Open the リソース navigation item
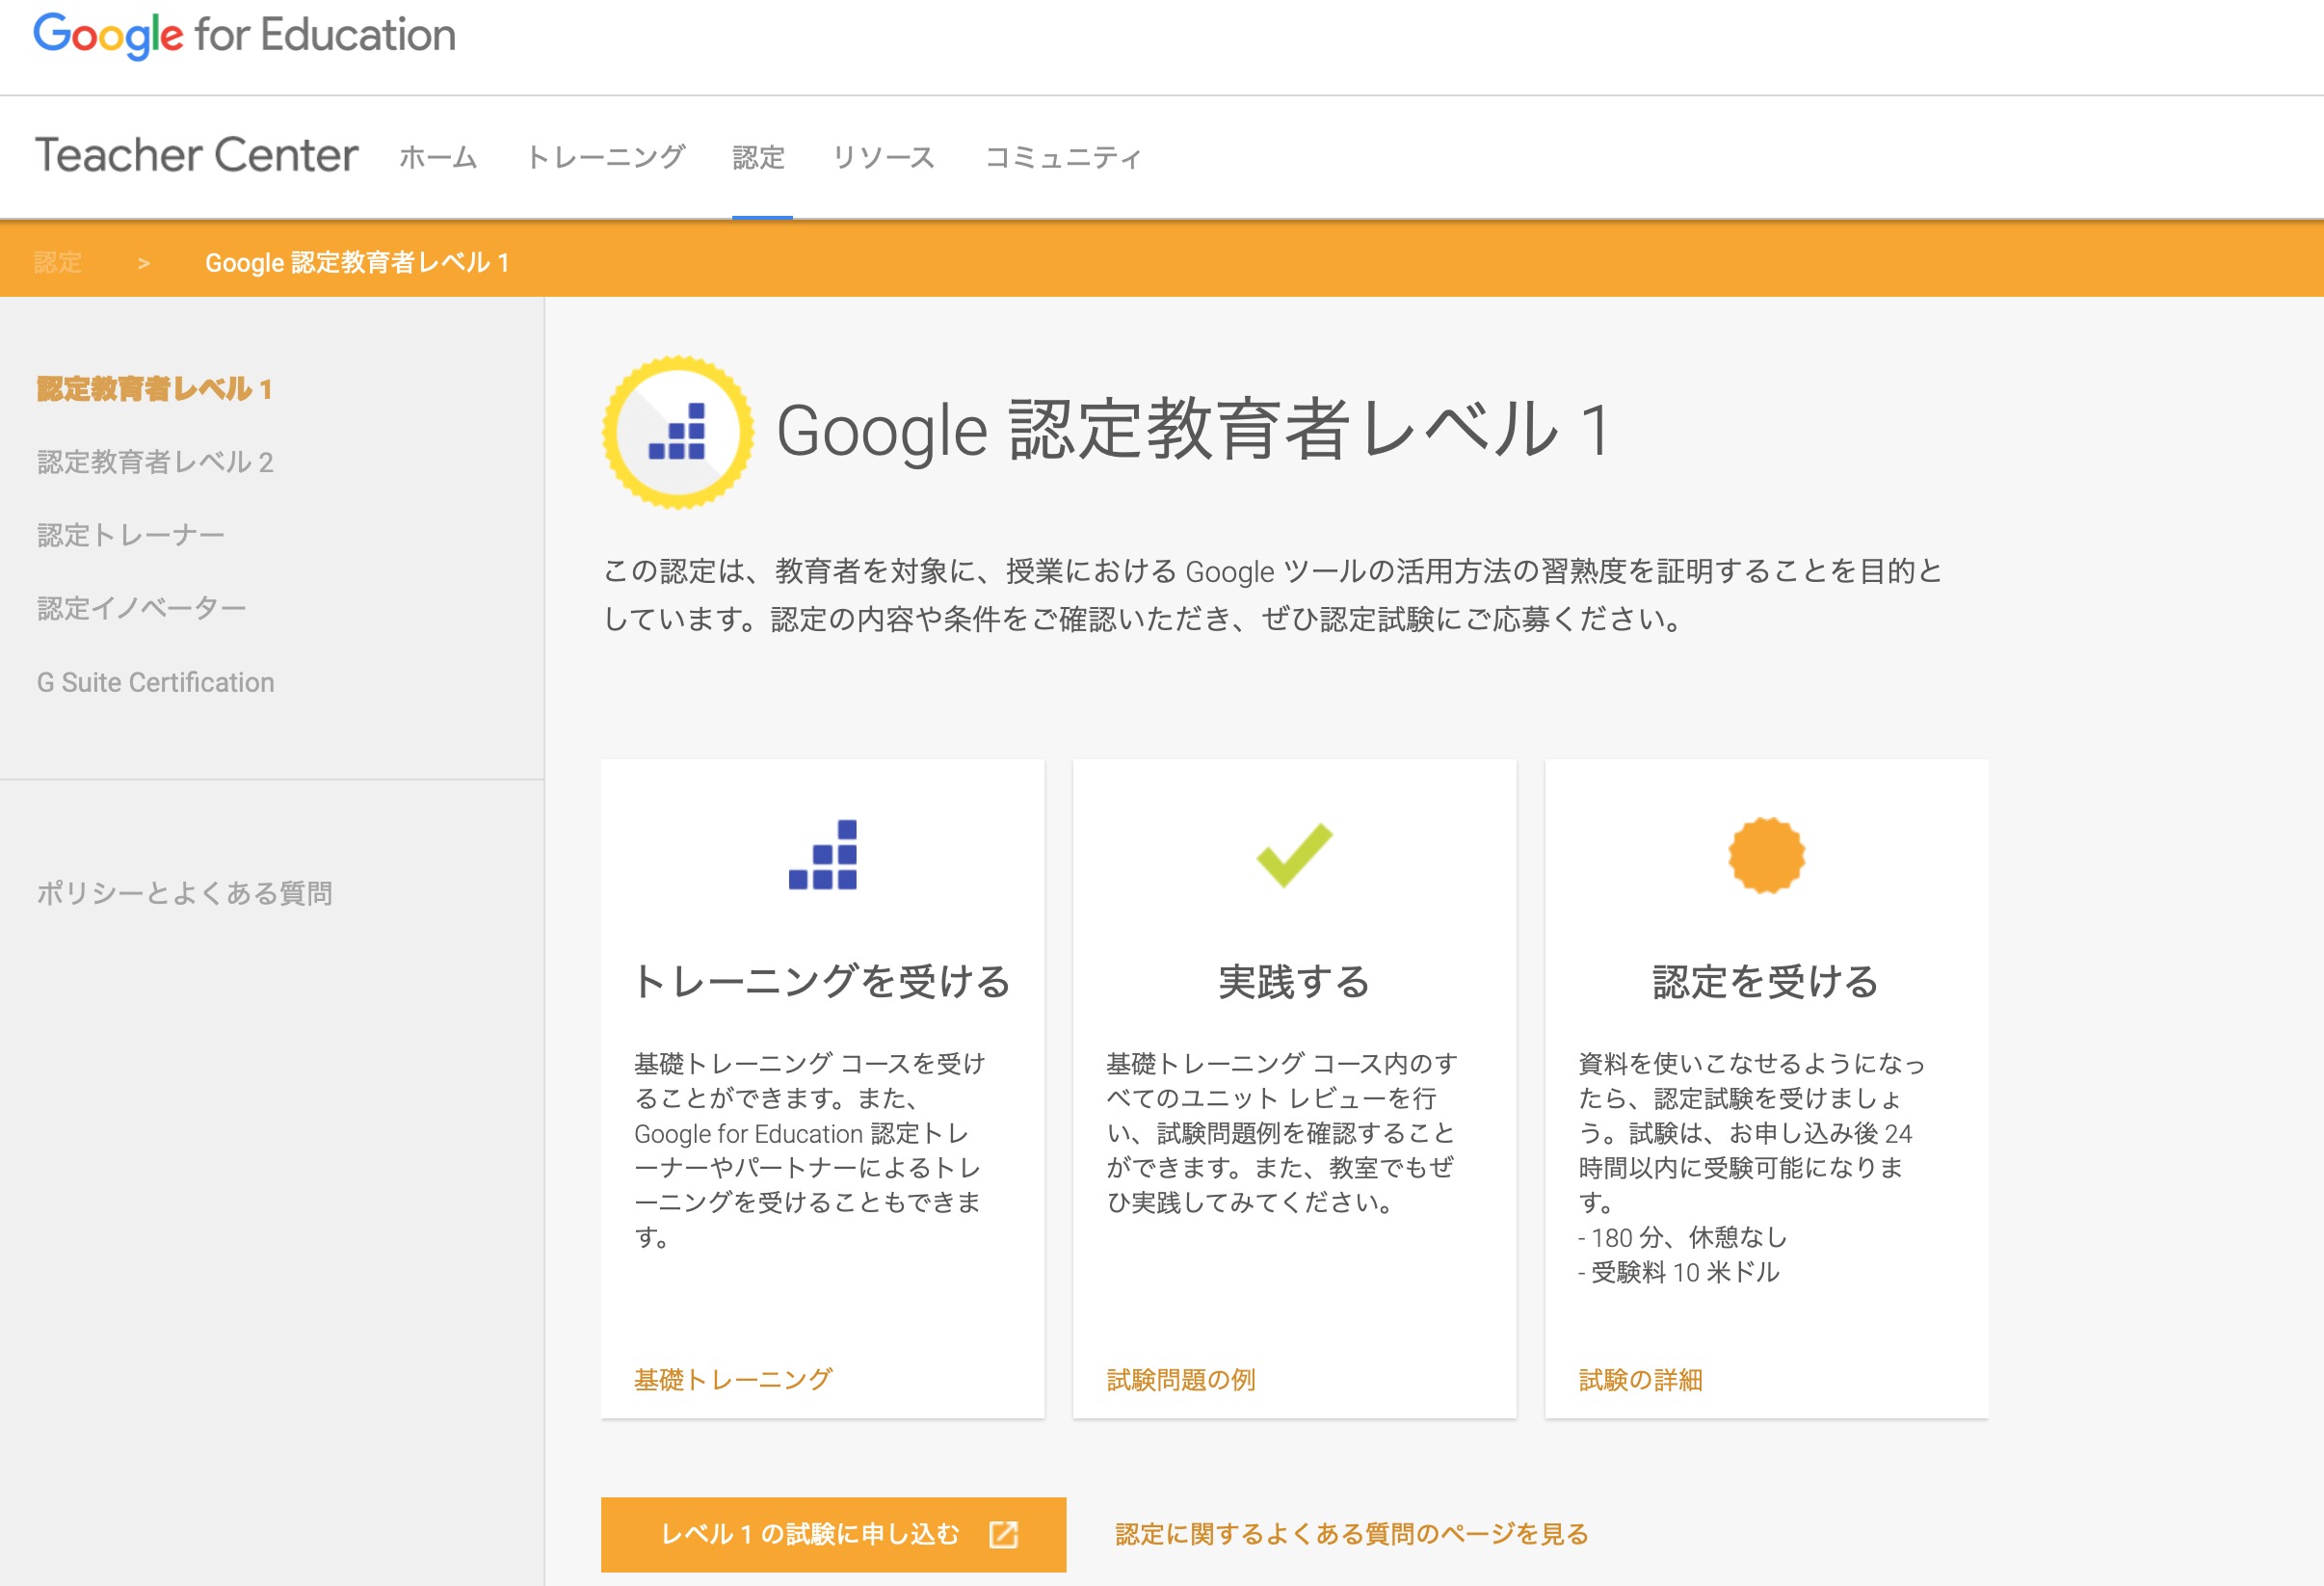 click(884, 157)
